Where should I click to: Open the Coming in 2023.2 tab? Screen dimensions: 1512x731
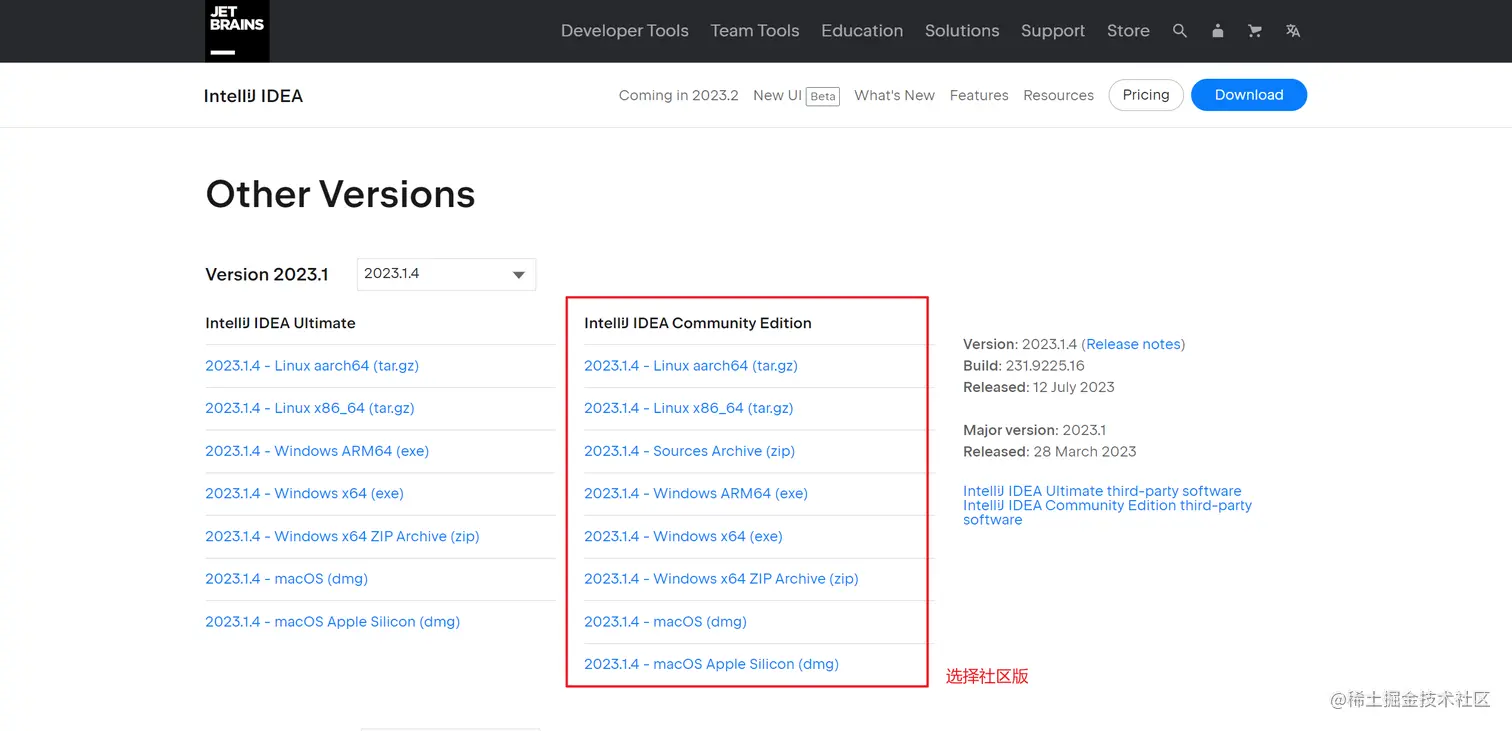679,95
